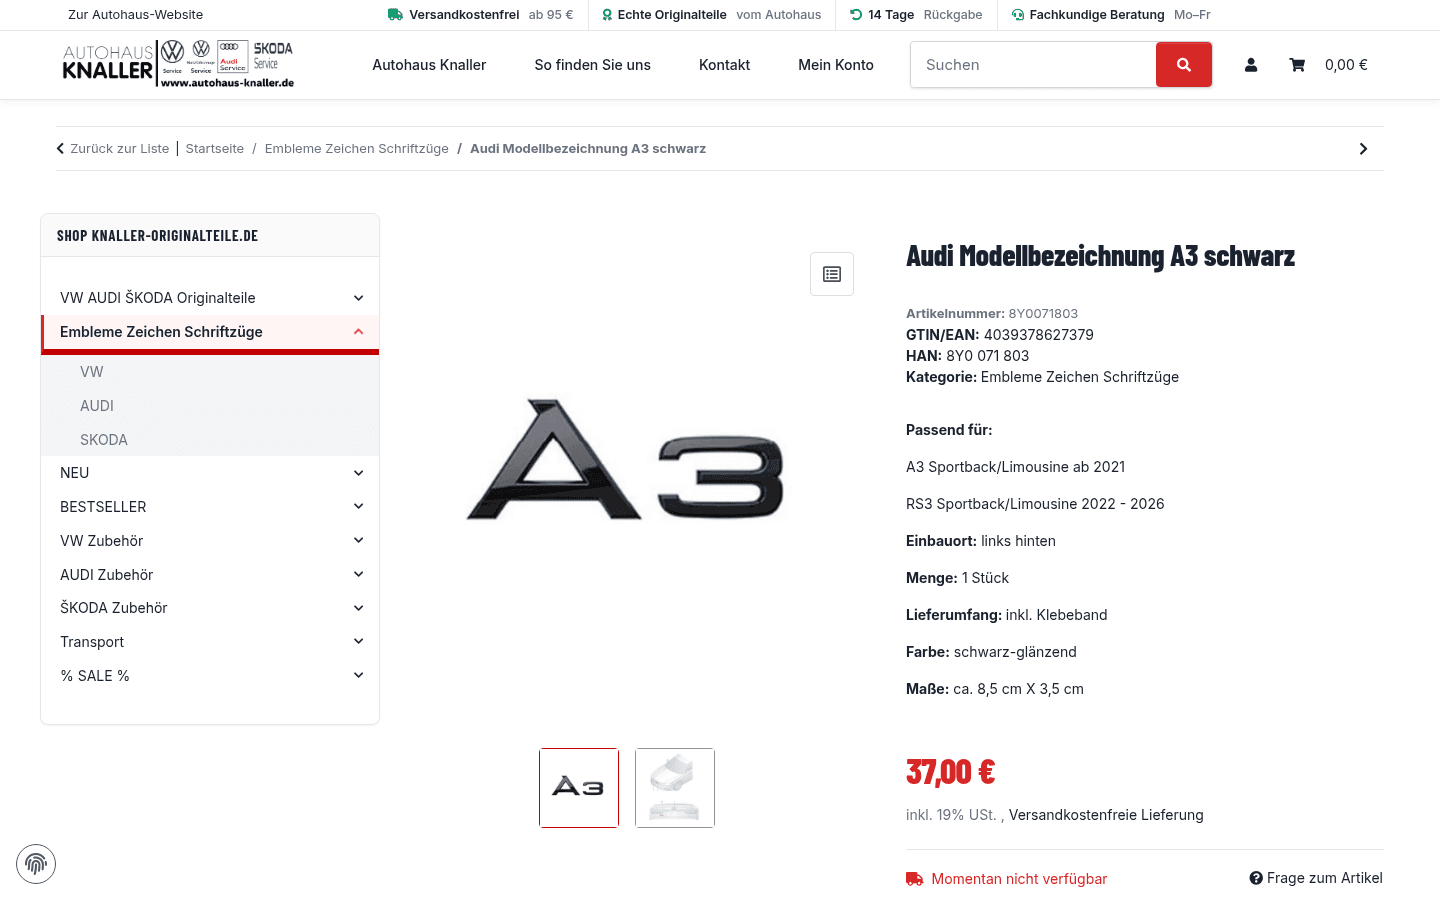Expand the AUDI Zubehör category
The image size is (1440, 900).
[x=358, y=575]
